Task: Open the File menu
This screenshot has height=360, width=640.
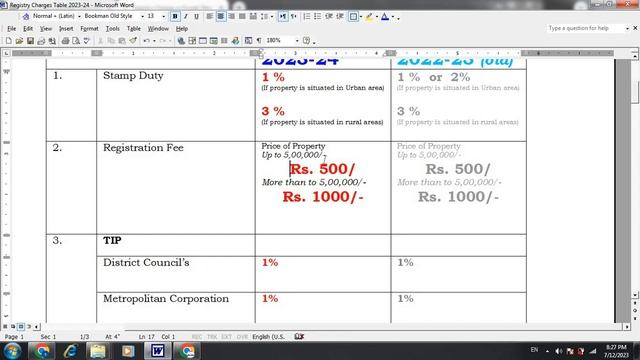Action: point(11,29)
